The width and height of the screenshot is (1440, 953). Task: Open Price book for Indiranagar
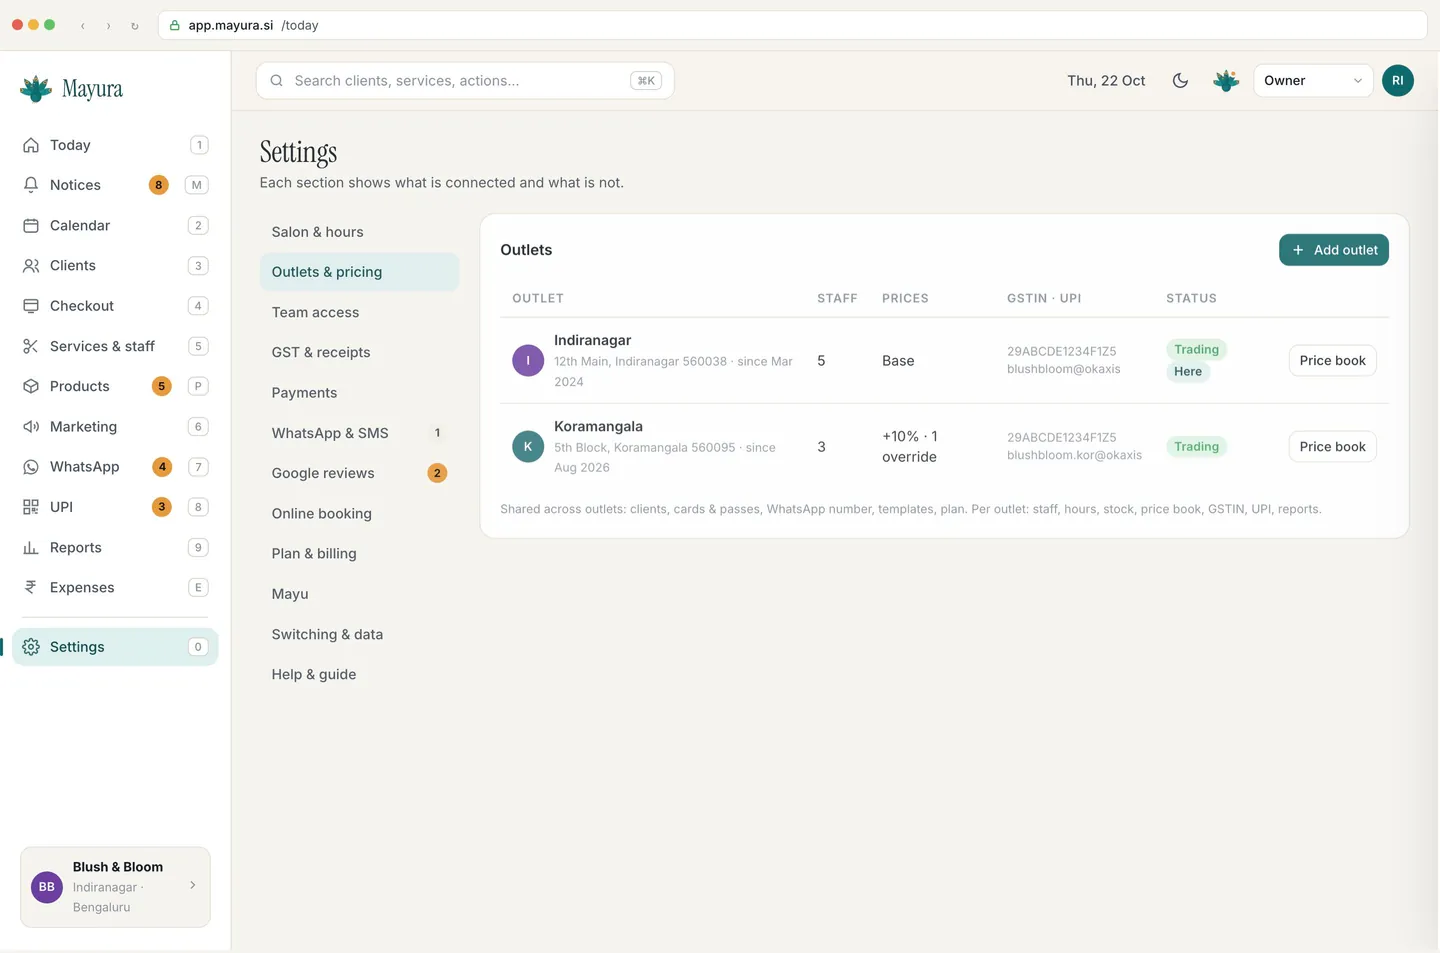[1332, 361]
